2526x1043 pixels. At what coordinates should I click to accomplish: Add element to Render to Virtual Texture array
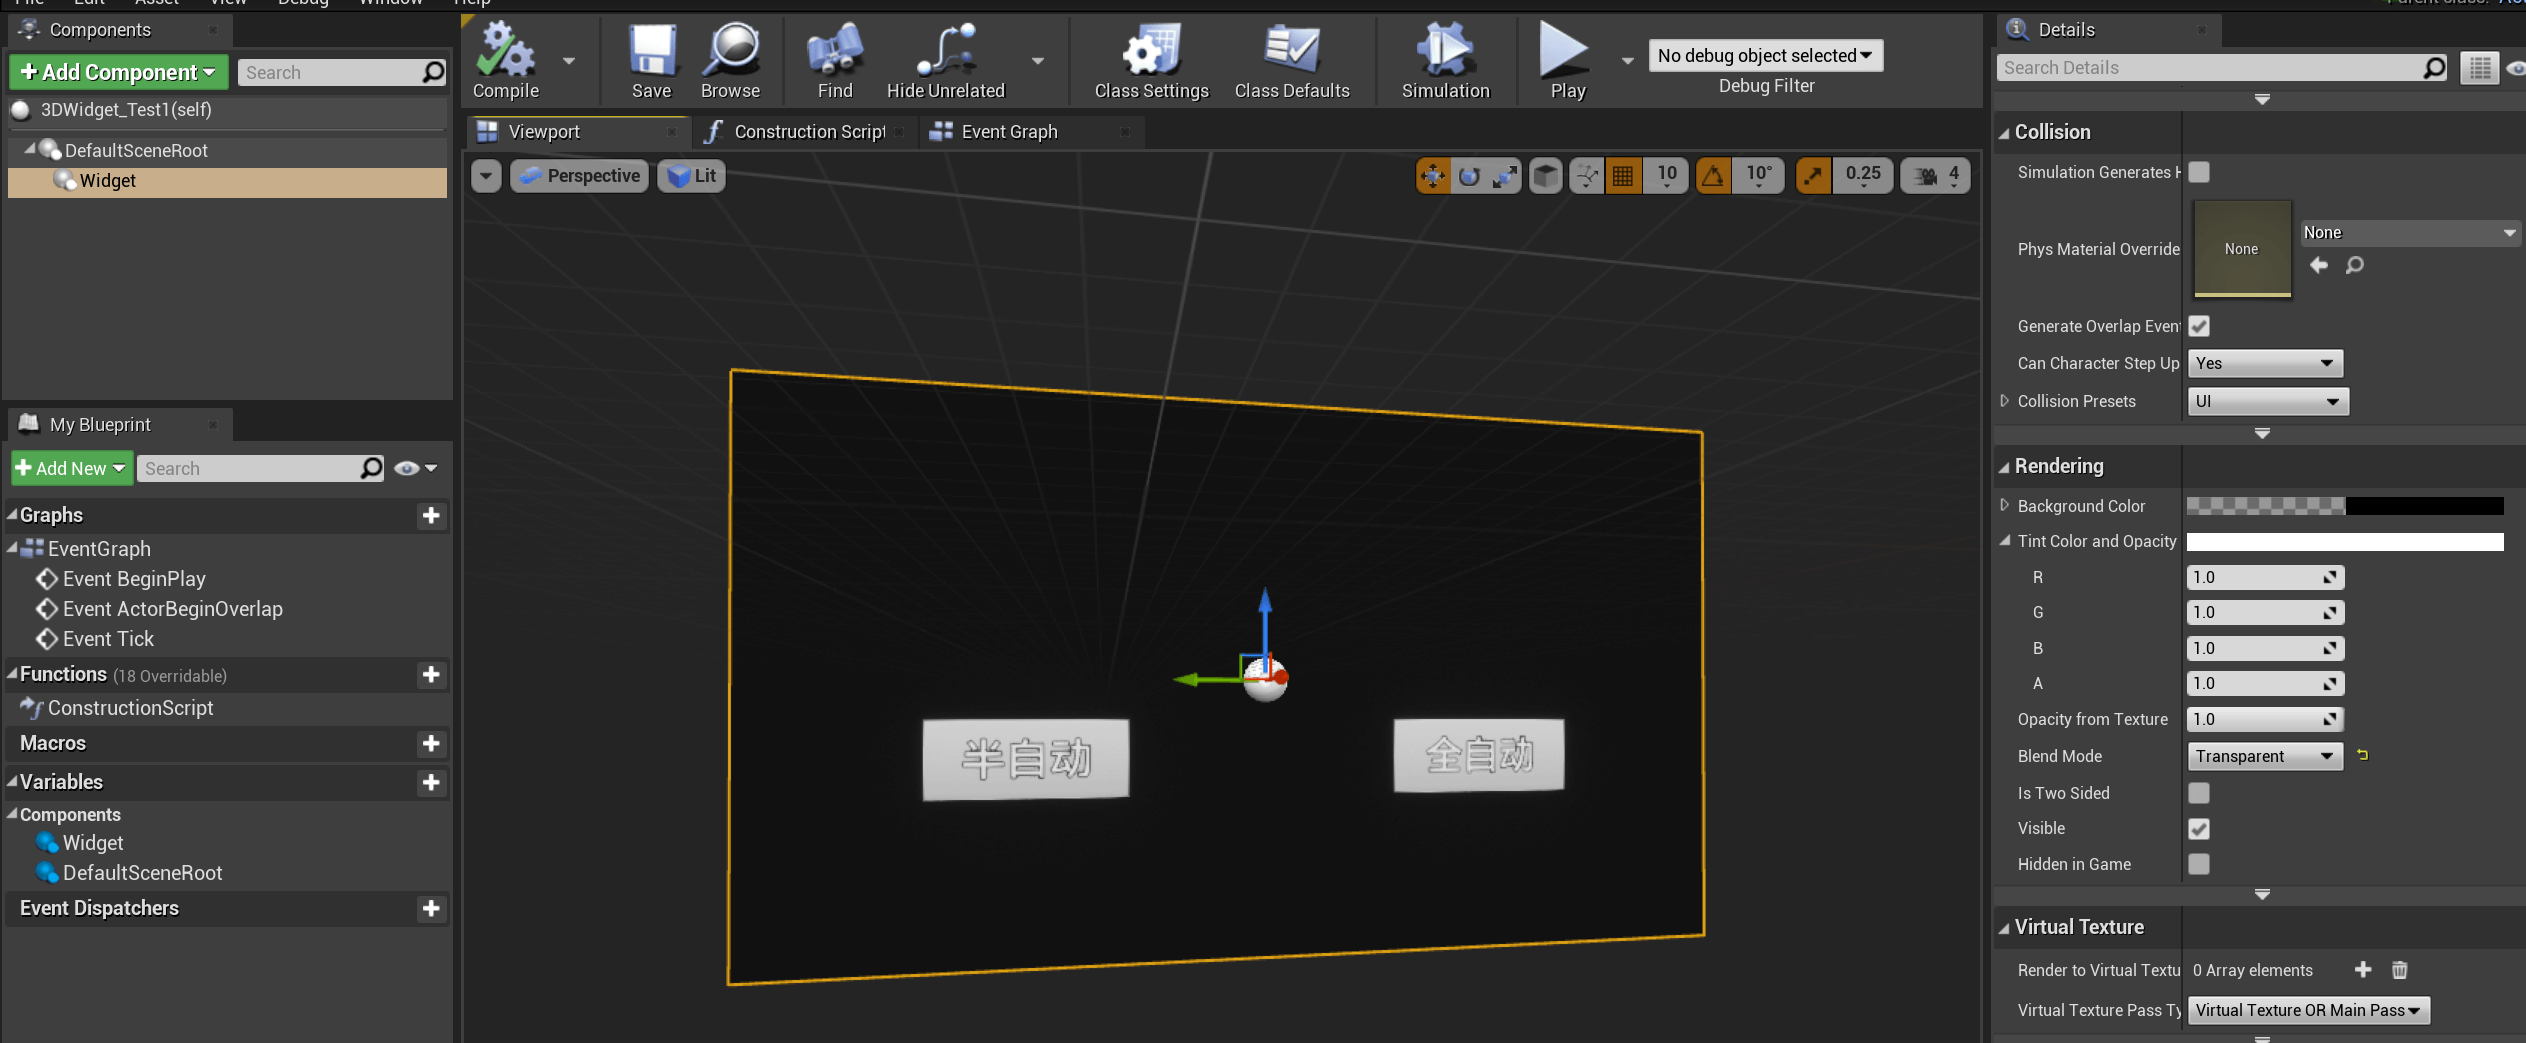(x=2363, y=970)
